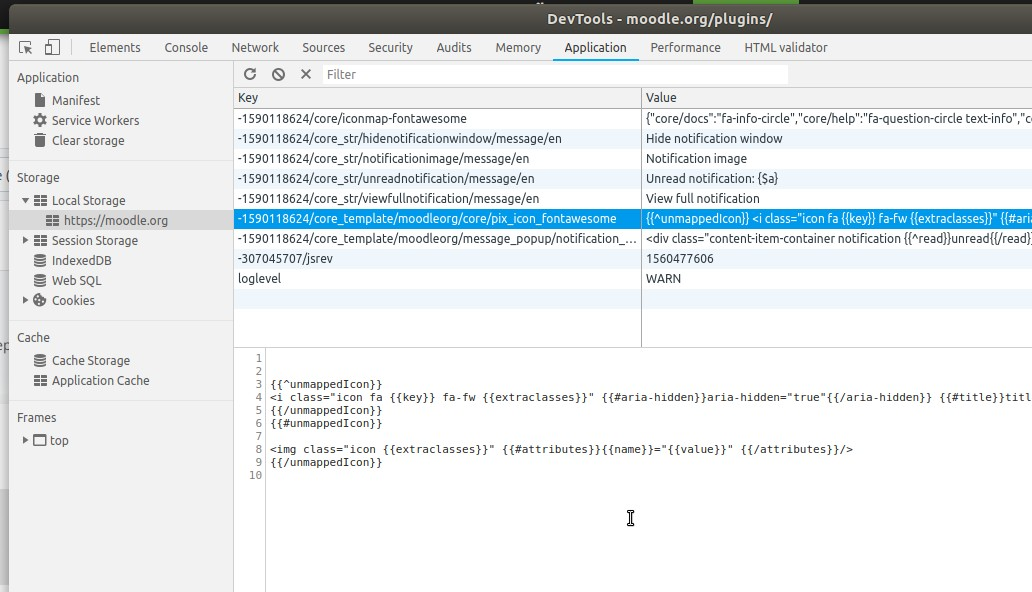
Task: Select the pix_icon_fontawesome template key
Action: 437,219
